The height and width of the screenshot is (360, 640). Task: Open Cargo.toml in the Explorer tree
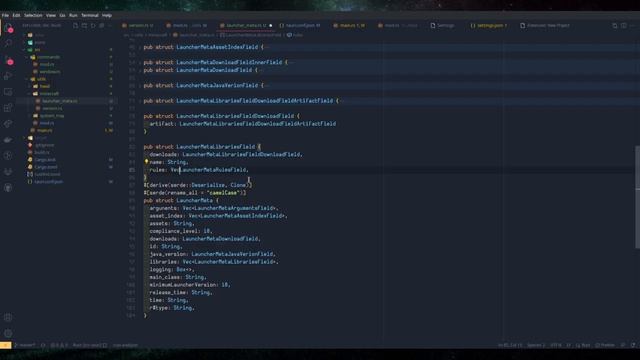point(46,167)
